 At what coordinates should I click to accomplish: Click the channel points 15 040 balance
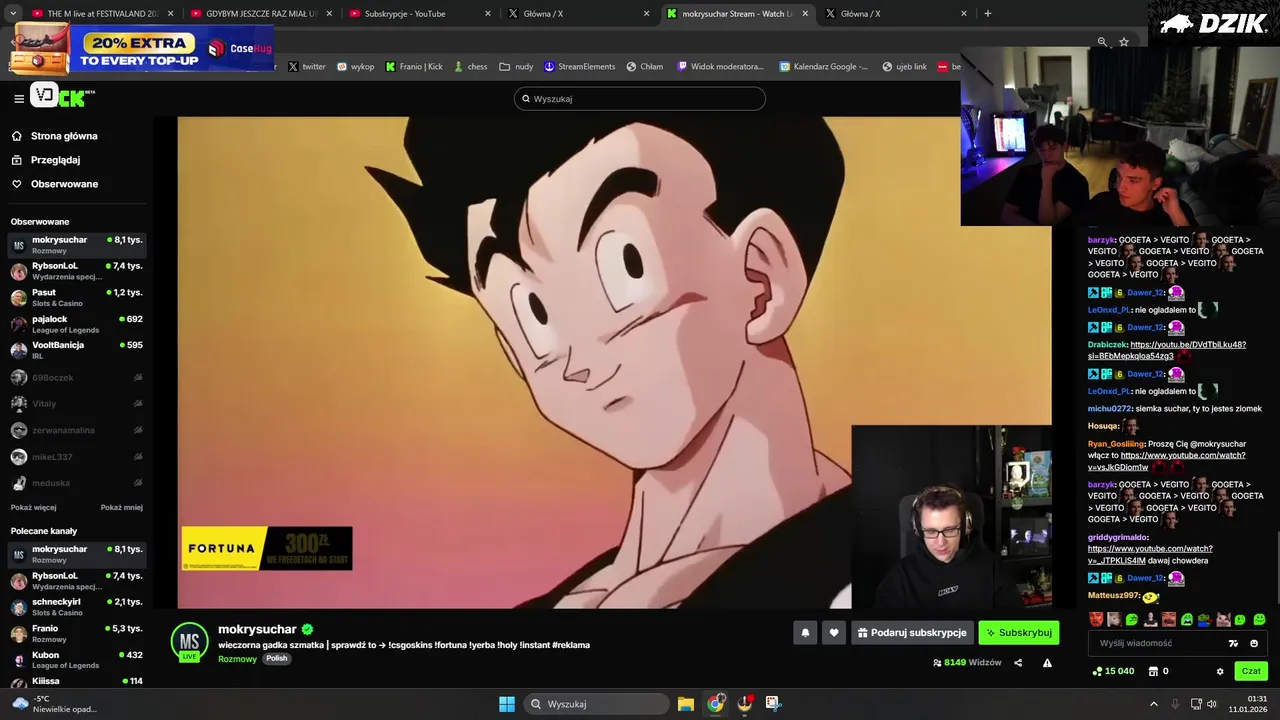pyautogui.click(x=1113, y=671)
